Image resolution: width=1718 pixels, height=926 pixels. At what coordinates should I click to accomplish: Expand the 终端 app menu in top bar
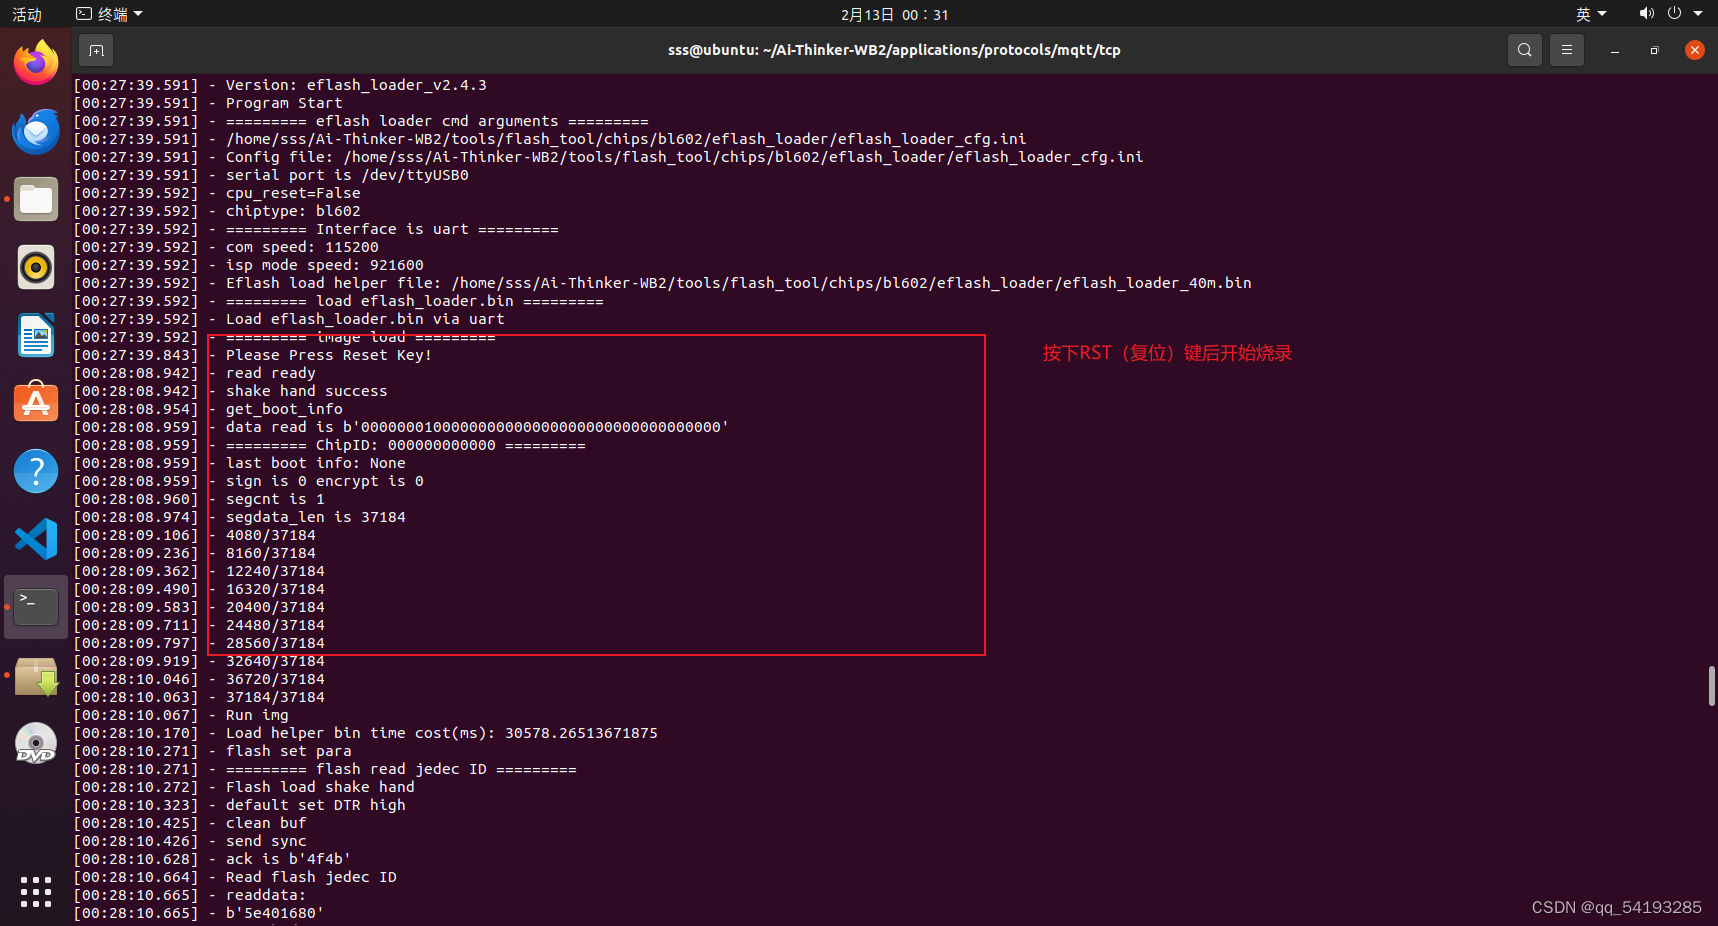coord(108,13)
